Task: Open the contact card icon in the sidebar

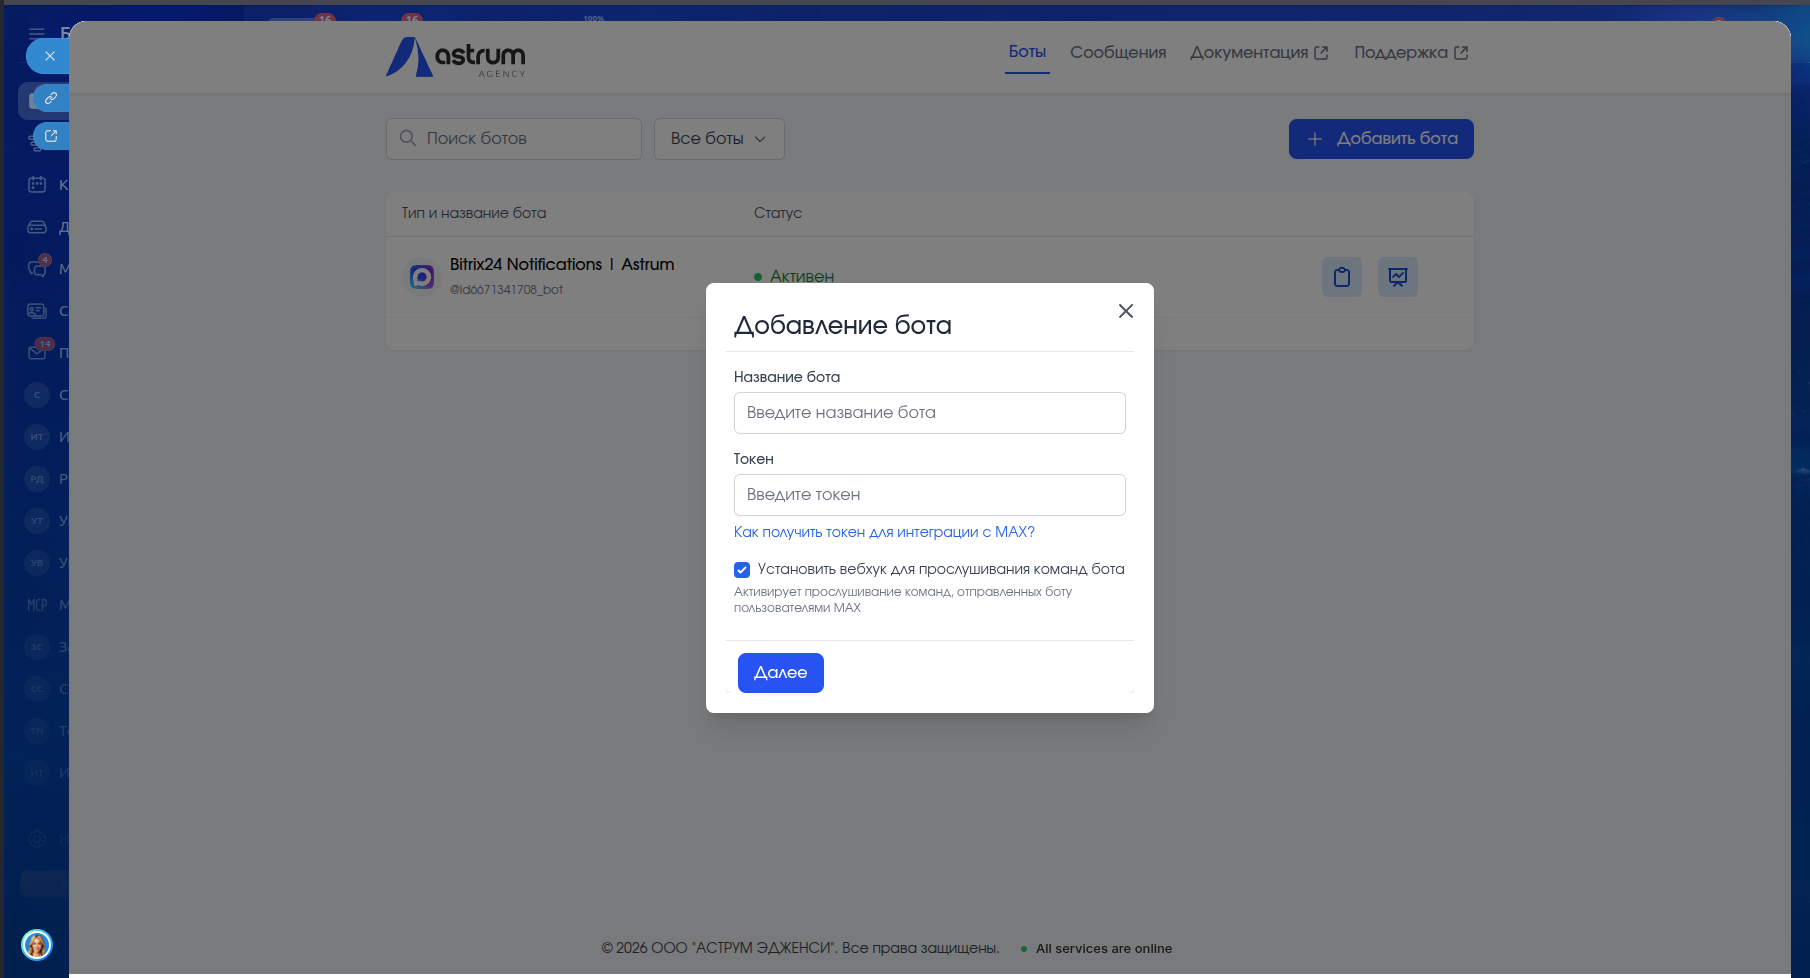Action: click(x=37, y=311)
